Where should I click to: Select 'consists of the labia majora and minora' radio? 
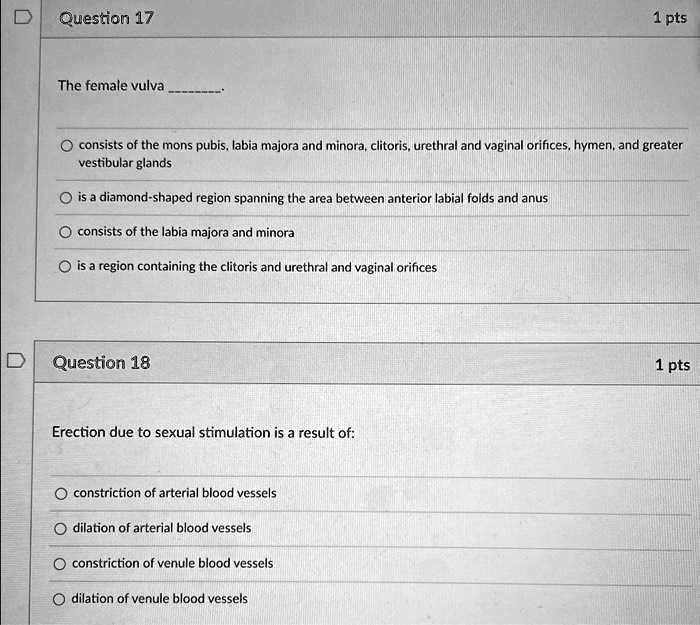(65, 232)
